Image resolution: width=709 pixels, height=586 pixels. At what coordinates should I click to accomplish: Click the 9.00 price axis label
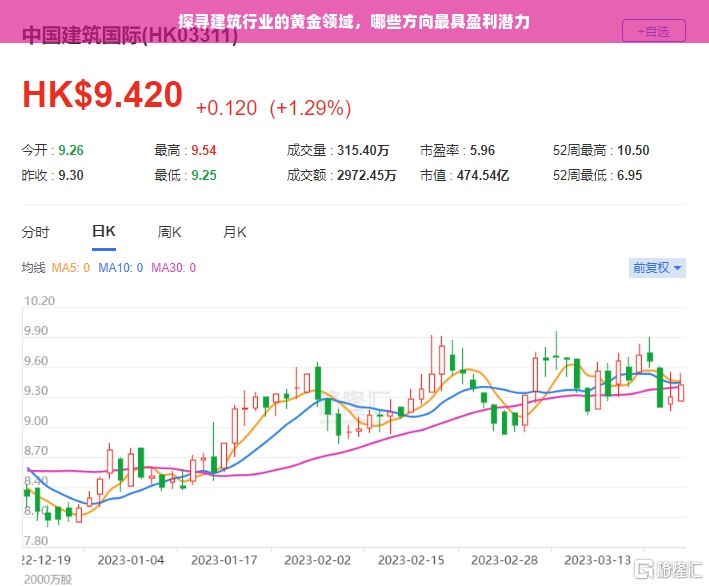[x=36, y=421]
